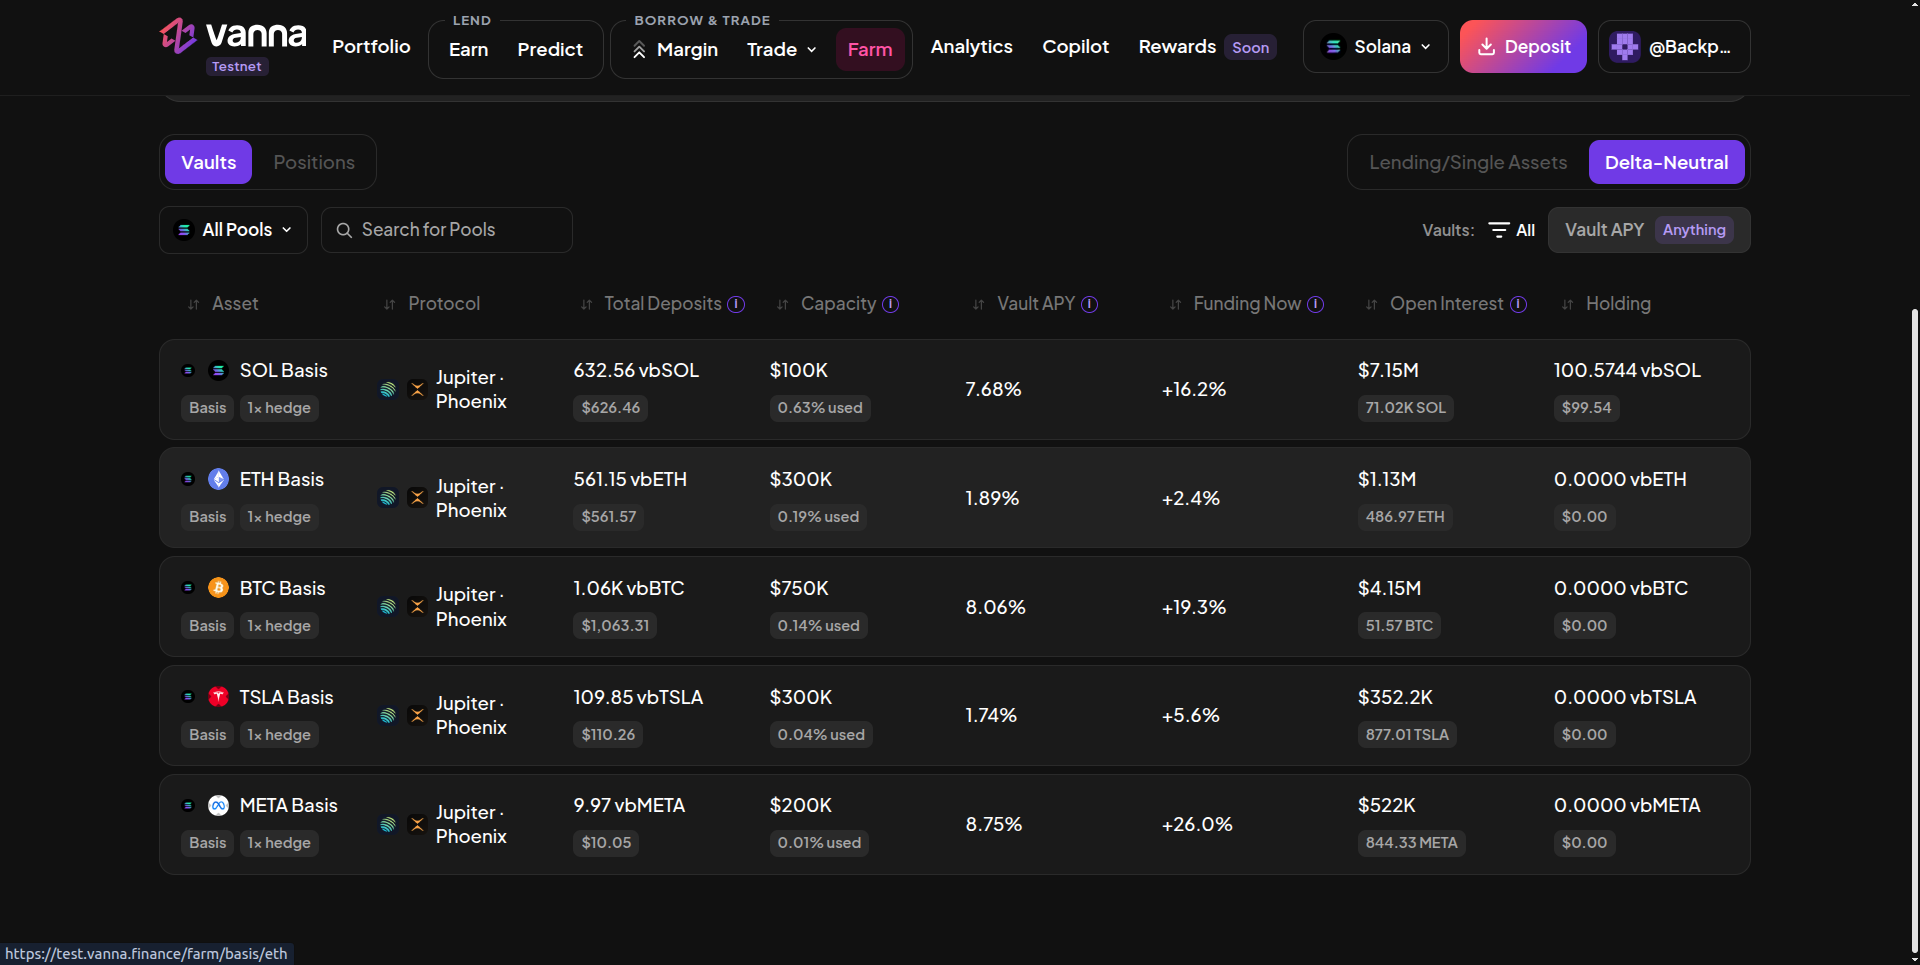Click the ETH Basis vault name

click(x=282, y=479)
